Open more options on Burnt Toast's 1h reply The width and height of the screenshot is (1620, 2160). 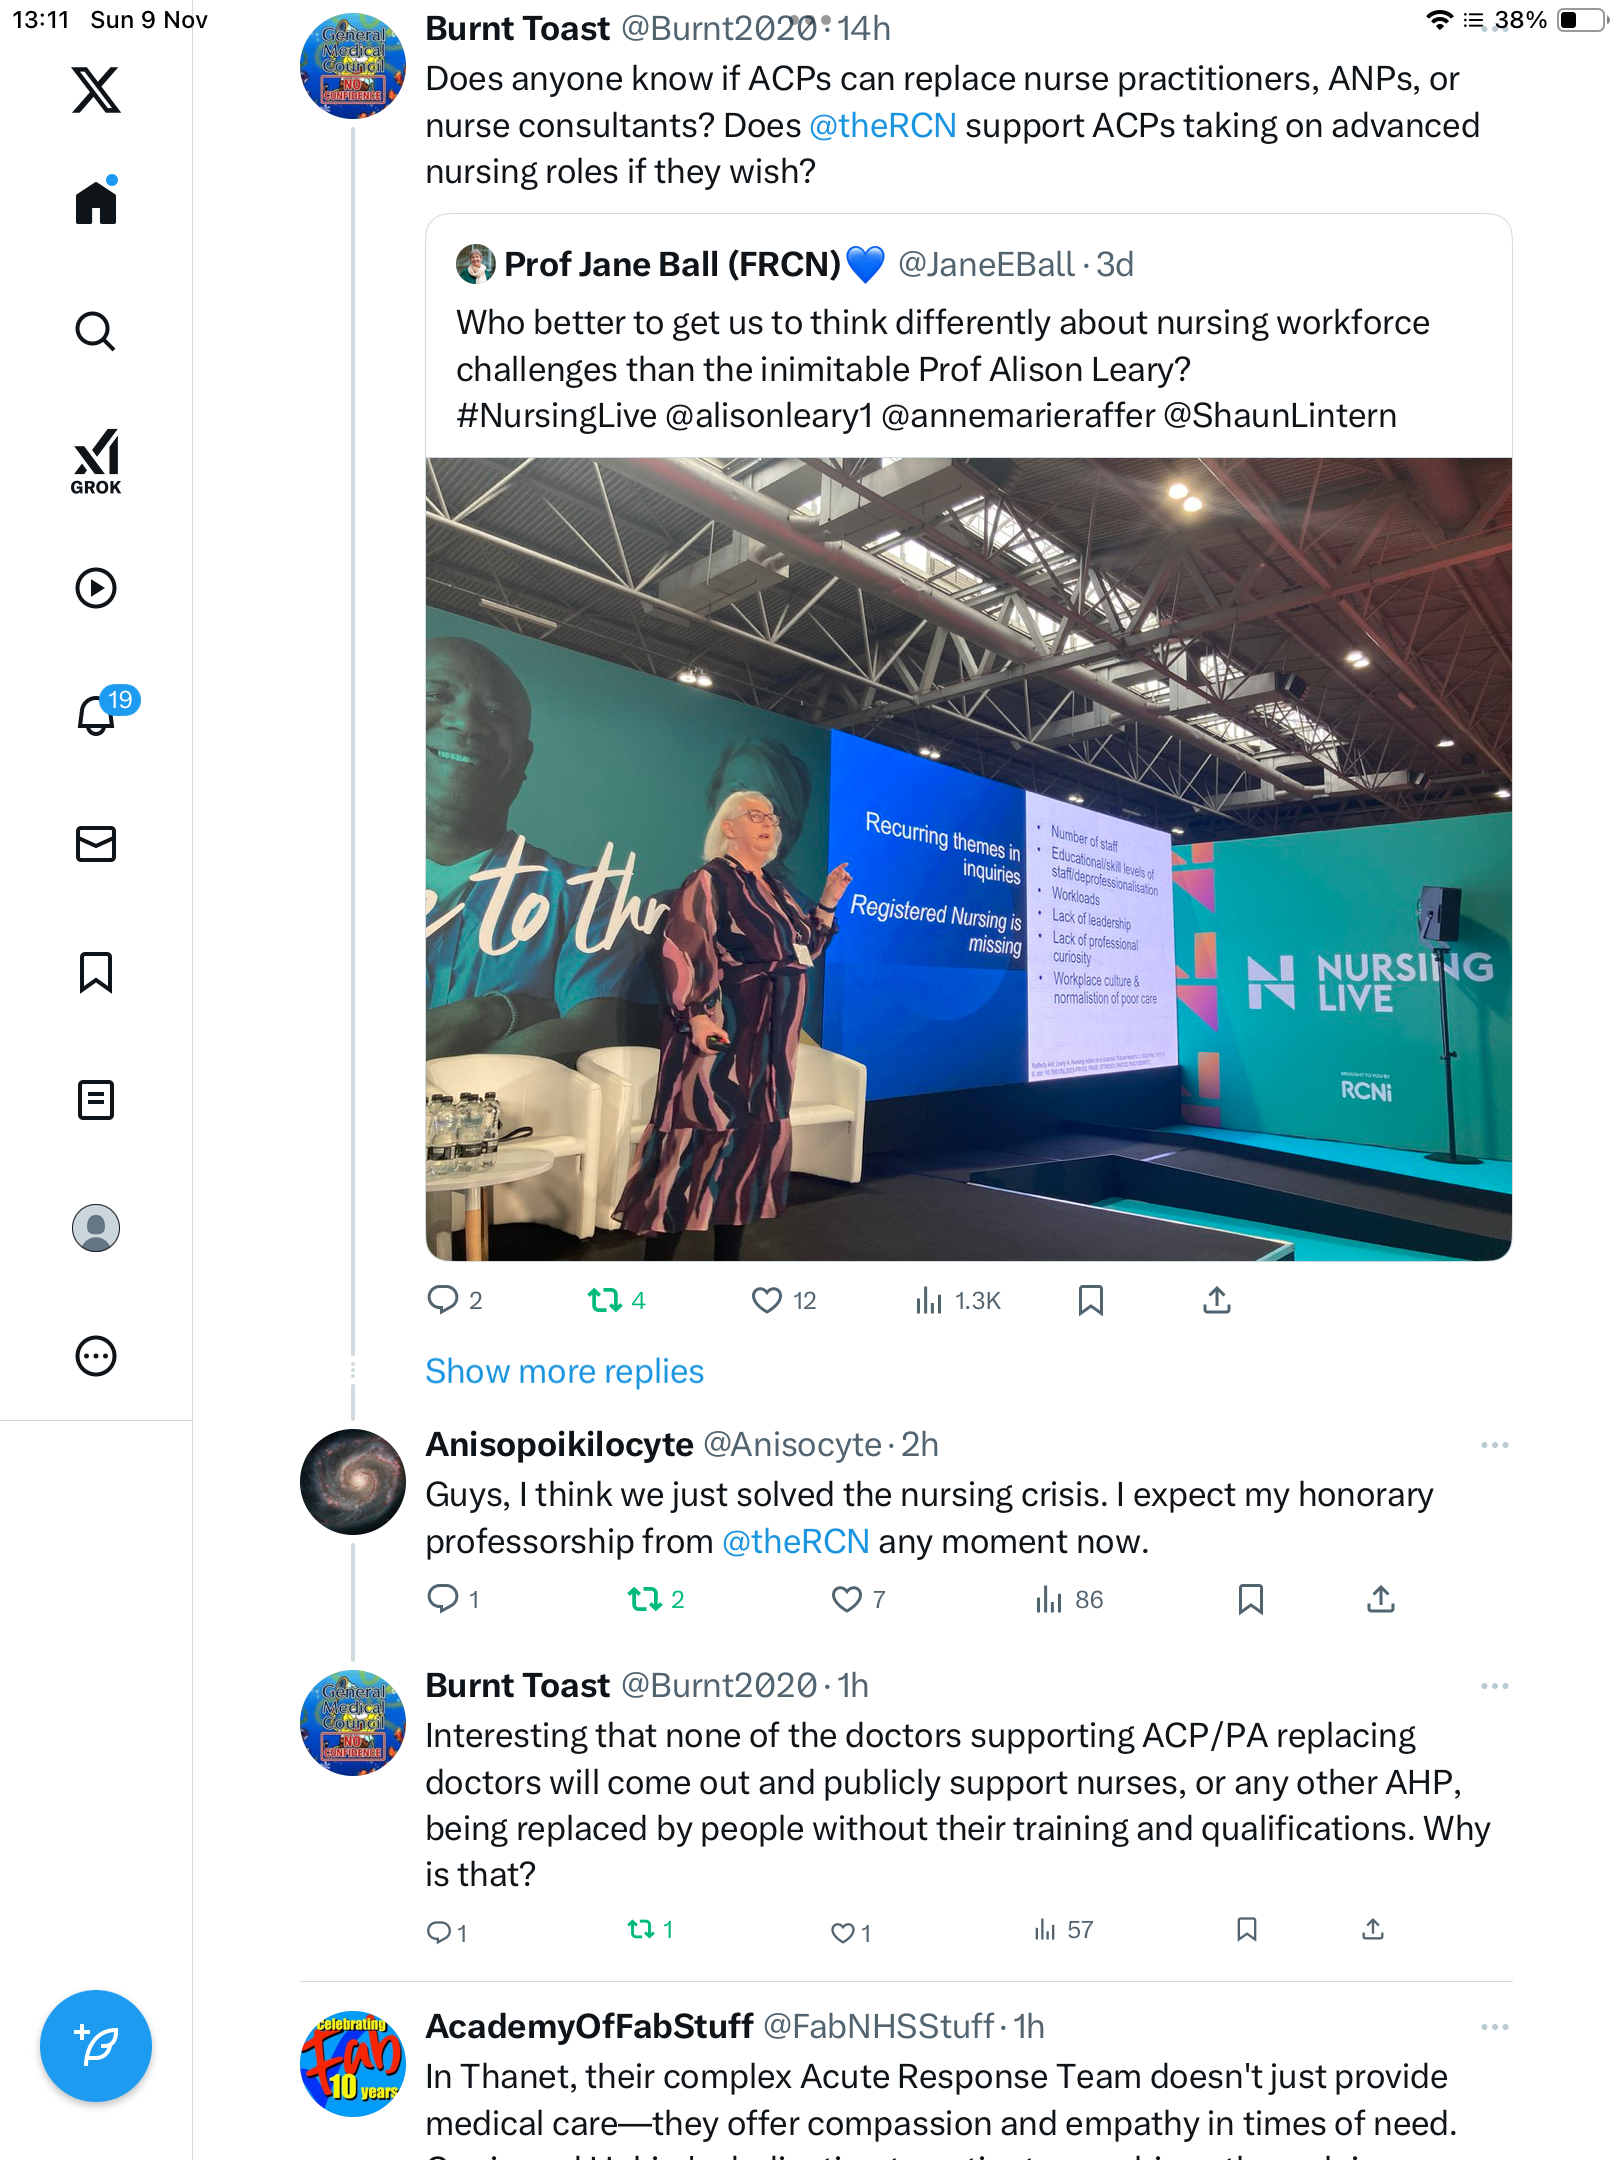[1494, 1686]
